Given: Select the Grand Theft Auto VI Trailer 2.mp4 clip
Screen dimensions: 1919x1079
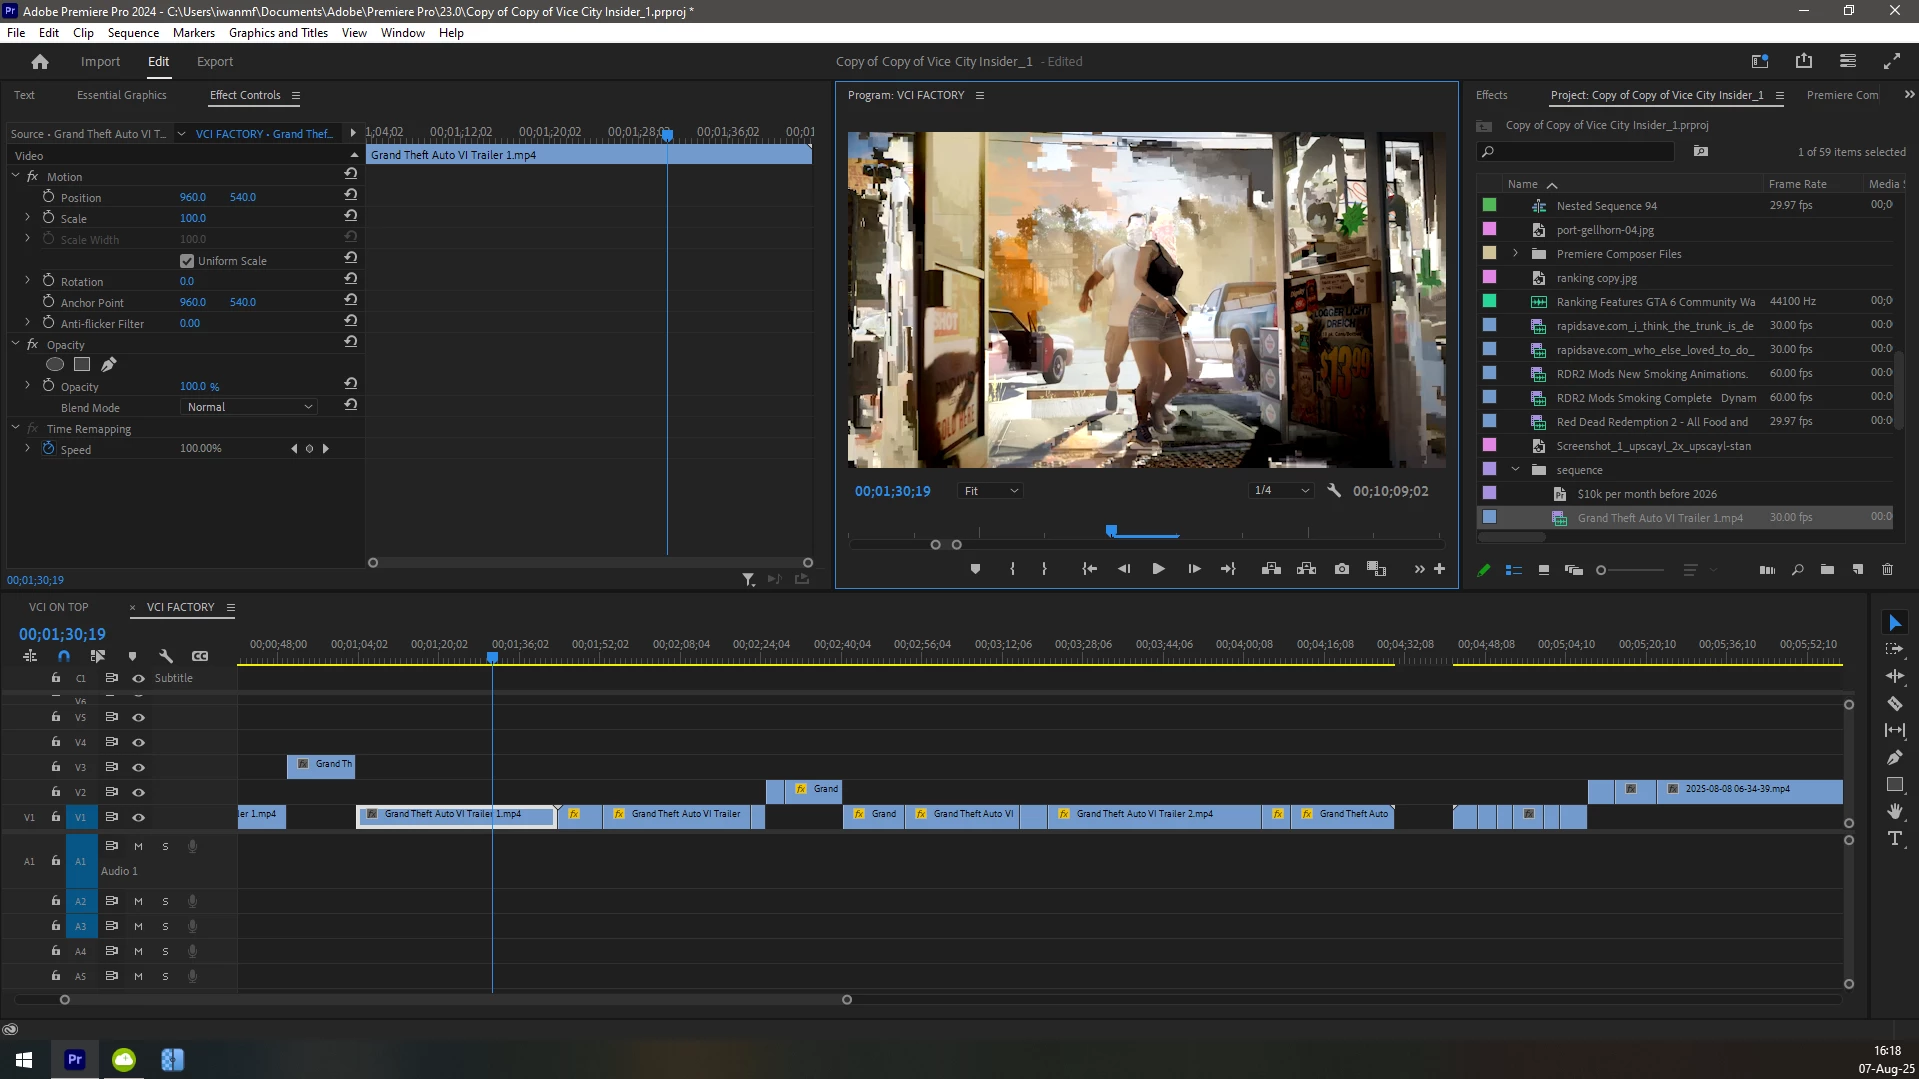Looking at the screenshot, I should pos(1153,816).
